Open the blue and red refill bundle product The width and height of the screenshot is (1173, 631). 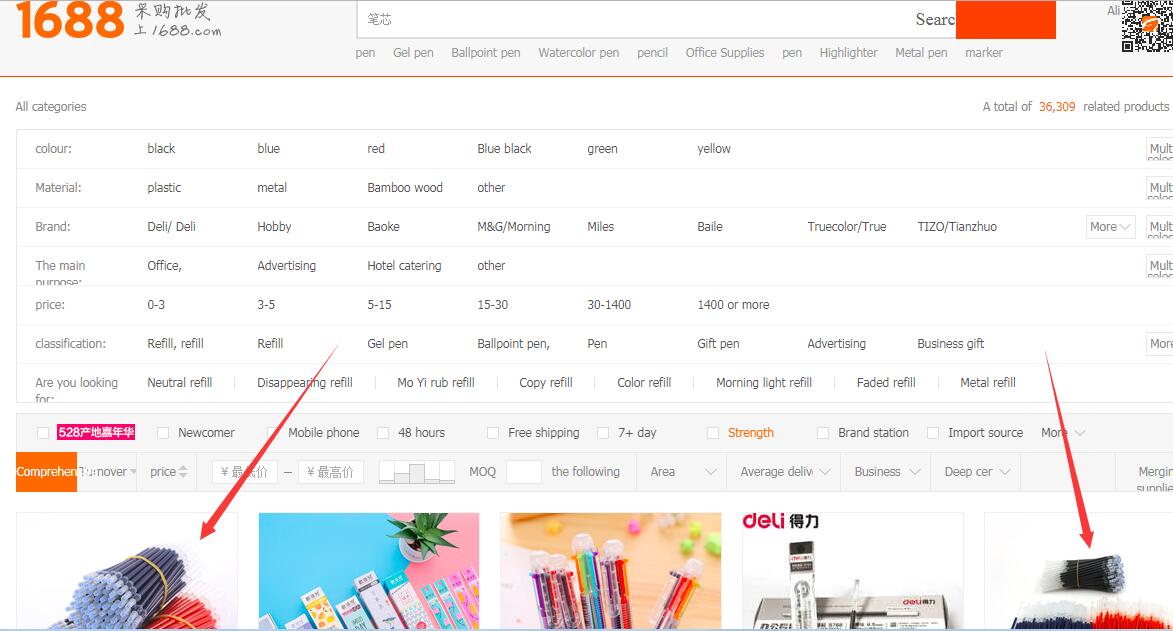click(127, 571)
